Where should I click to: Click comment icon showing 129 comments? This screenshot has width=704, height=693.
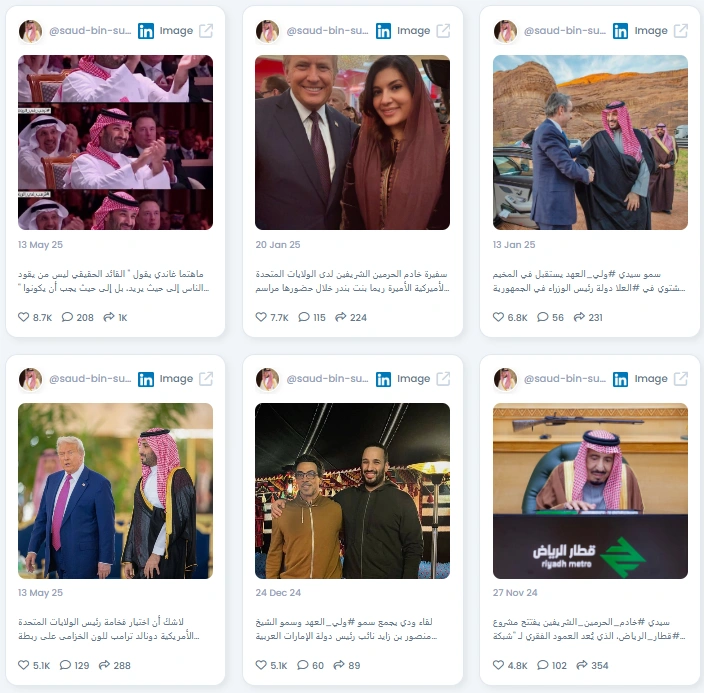coord(66,665)
